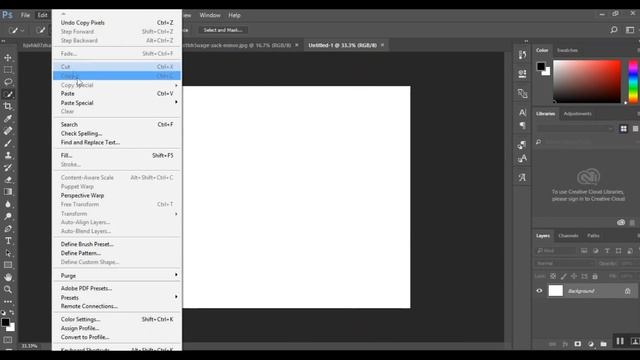The width and height of the screenshot is (640, 360).
Task: Select the Dodge tool
Action: pyautogui.click(x=8, y=216)
